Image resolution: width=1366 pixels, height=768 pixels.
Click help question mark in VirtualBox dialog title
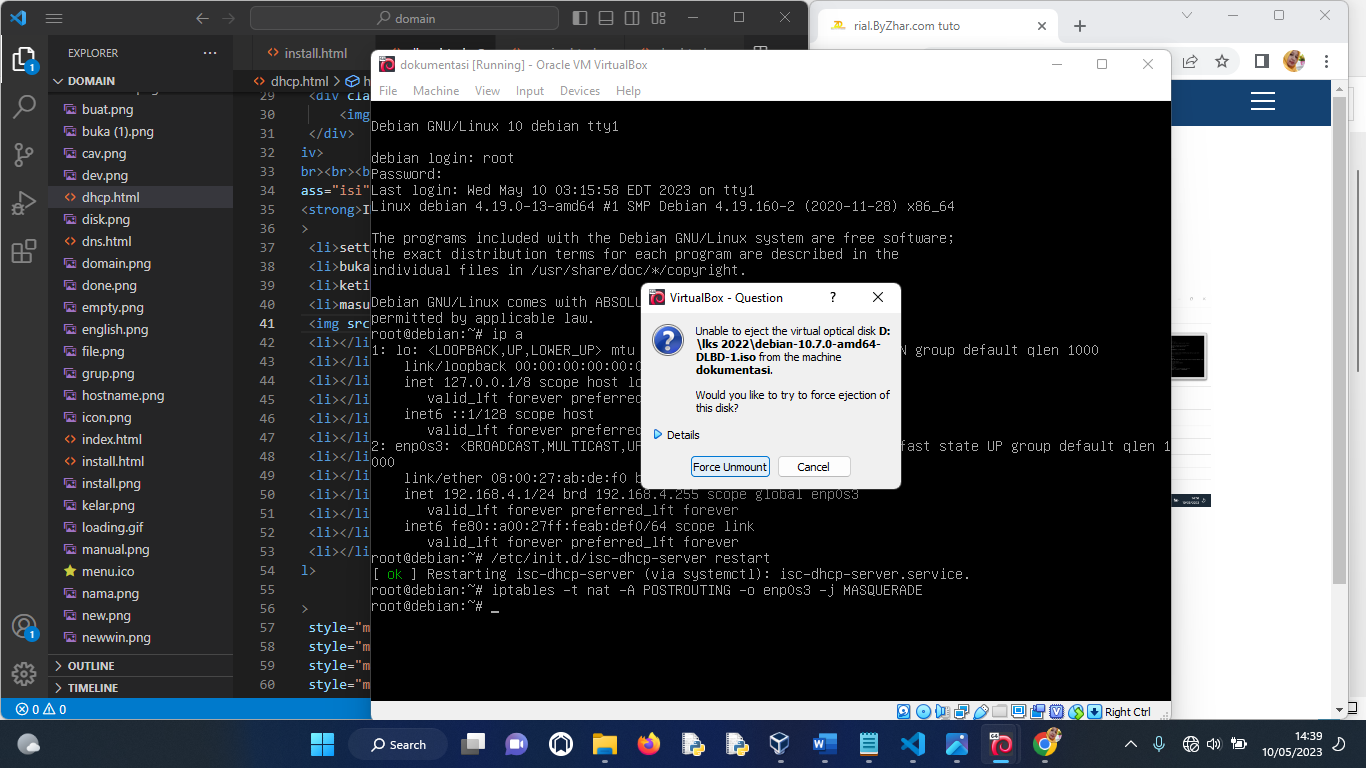click(x=833, y=297)
